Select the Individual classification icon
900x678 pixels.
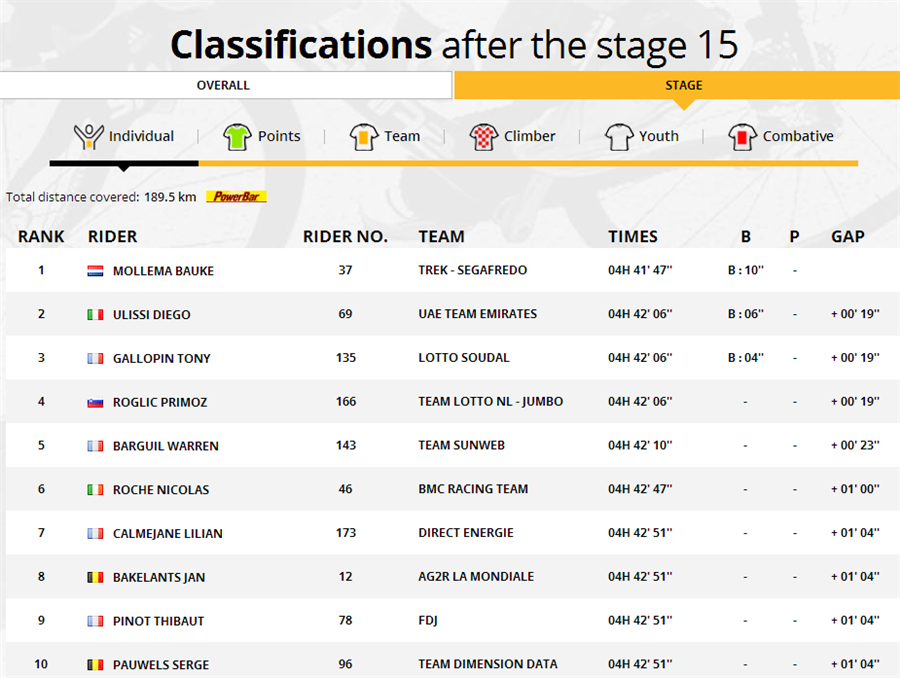pyautogui.click(x=88, y=137)
